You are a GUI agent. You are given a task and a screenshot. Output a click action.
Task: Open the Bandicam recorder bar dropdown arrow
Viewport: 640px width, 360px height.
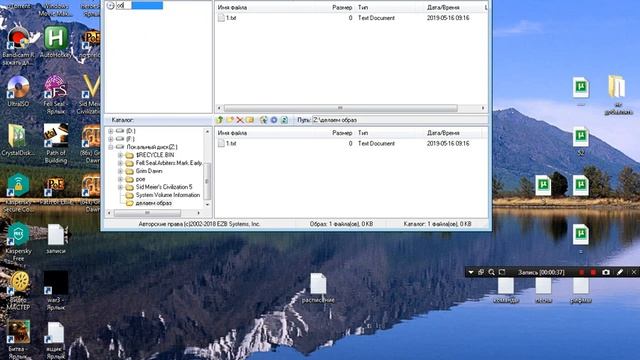(471, 272)
